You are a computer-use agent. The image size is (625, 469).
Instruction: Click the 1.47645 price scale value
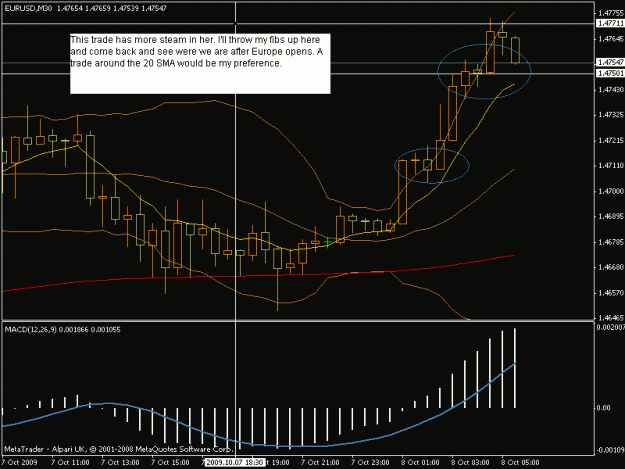[611, 39]
